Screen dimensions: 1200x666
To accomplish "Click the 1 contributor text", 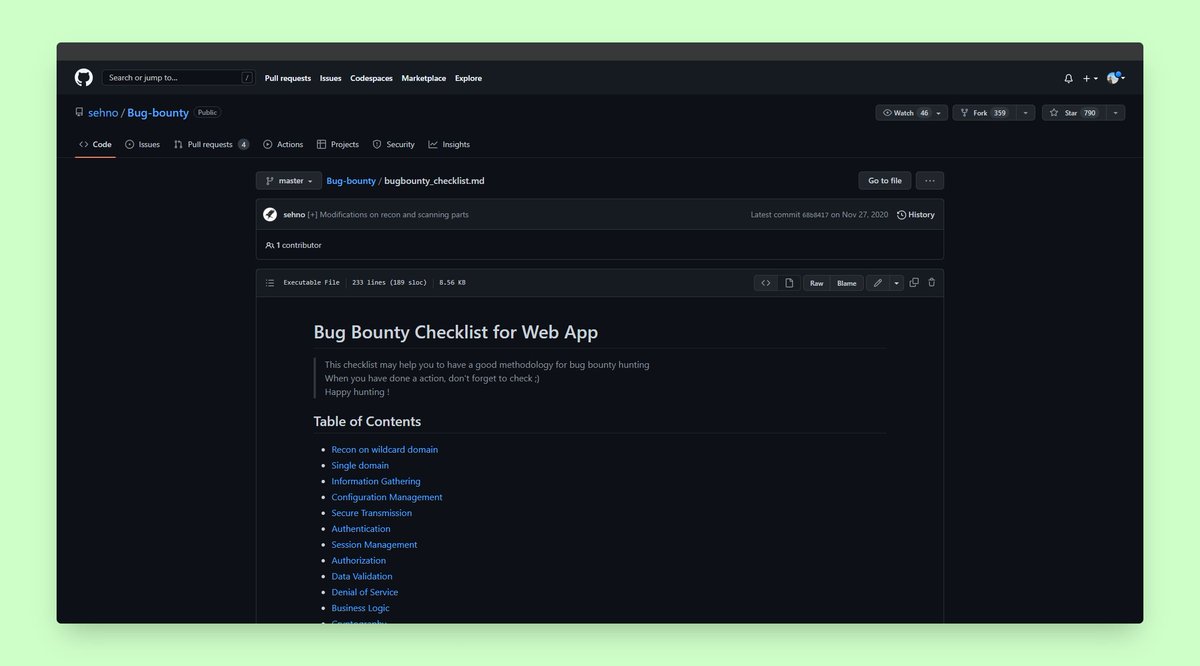I will [294, 245].
